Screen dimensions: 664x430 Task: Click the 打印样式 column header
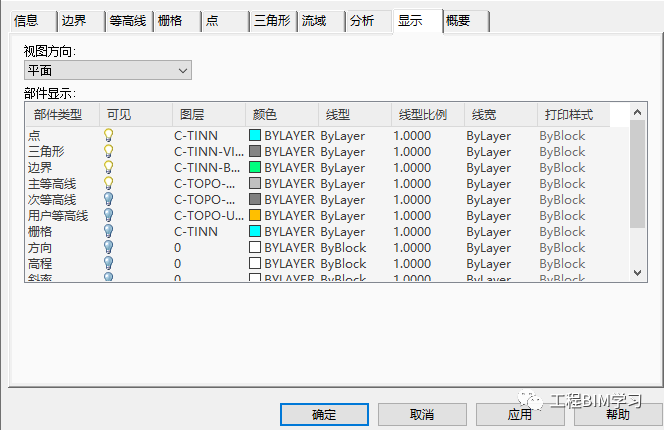pos(573,114)
